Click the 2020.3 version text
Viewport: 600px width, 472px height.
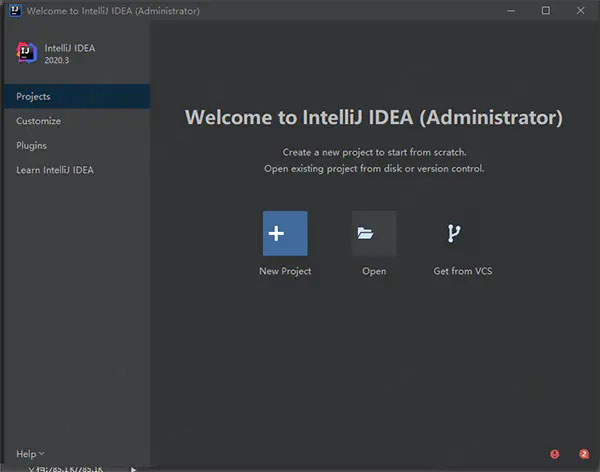[x=58, y=61]
